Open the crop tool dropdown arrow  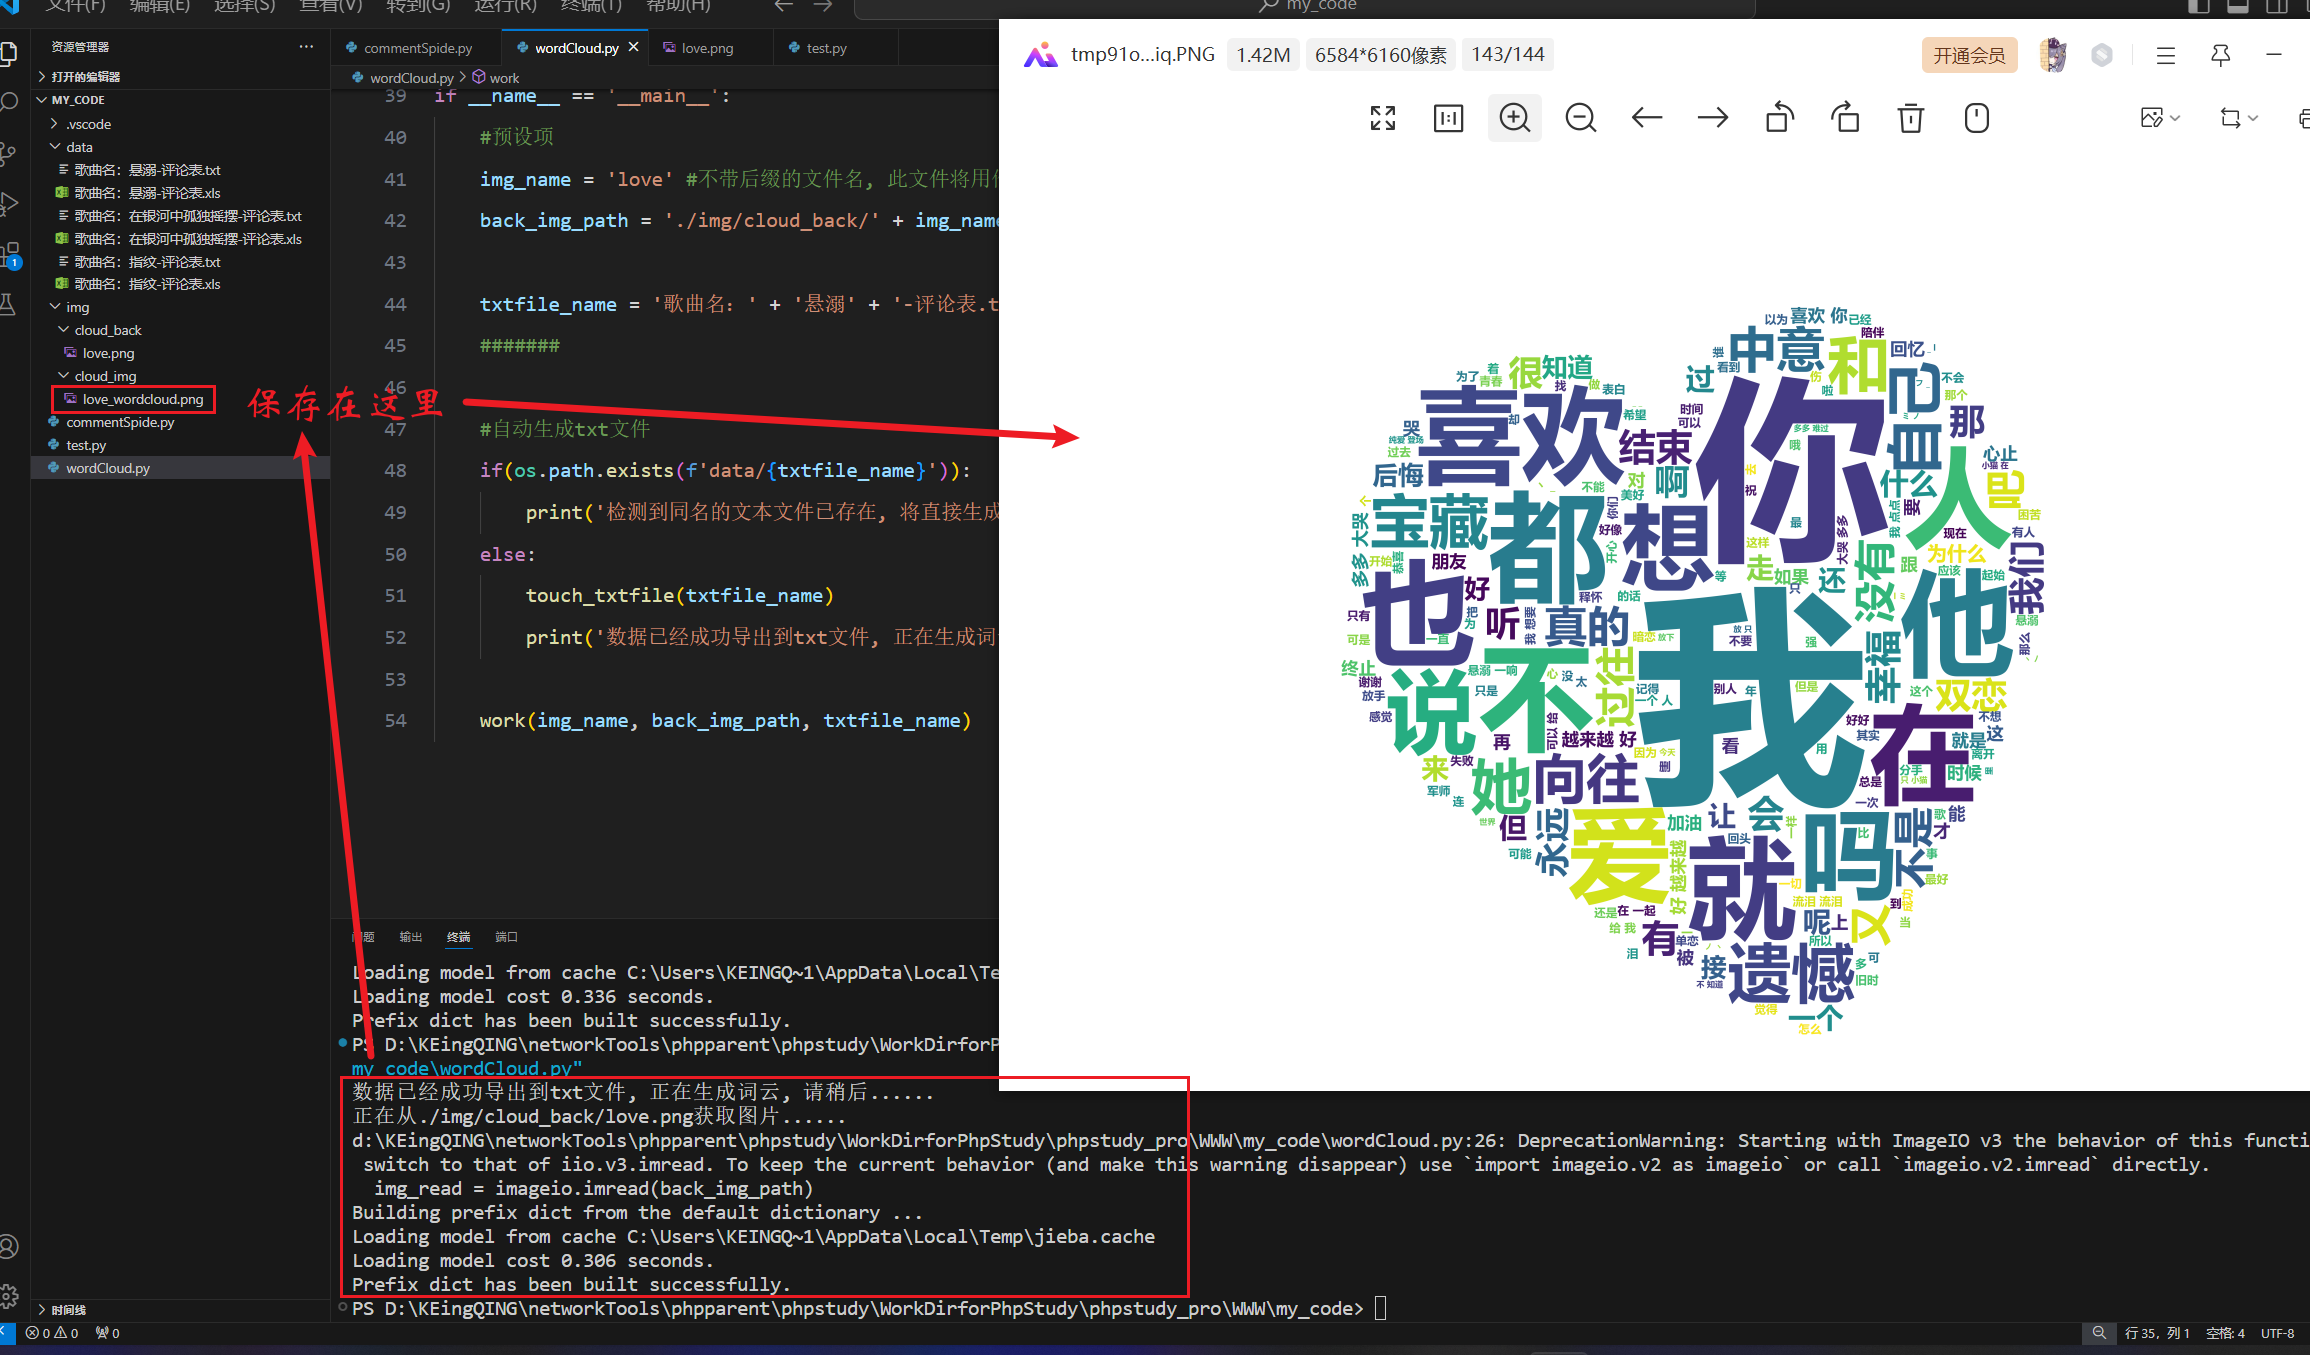point(2253,118)
